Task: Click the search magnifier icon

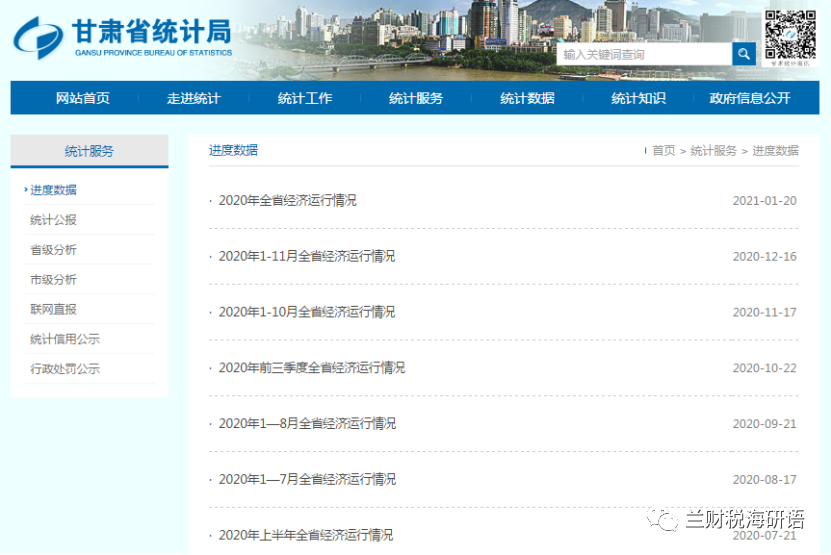Action: (743, 54)
